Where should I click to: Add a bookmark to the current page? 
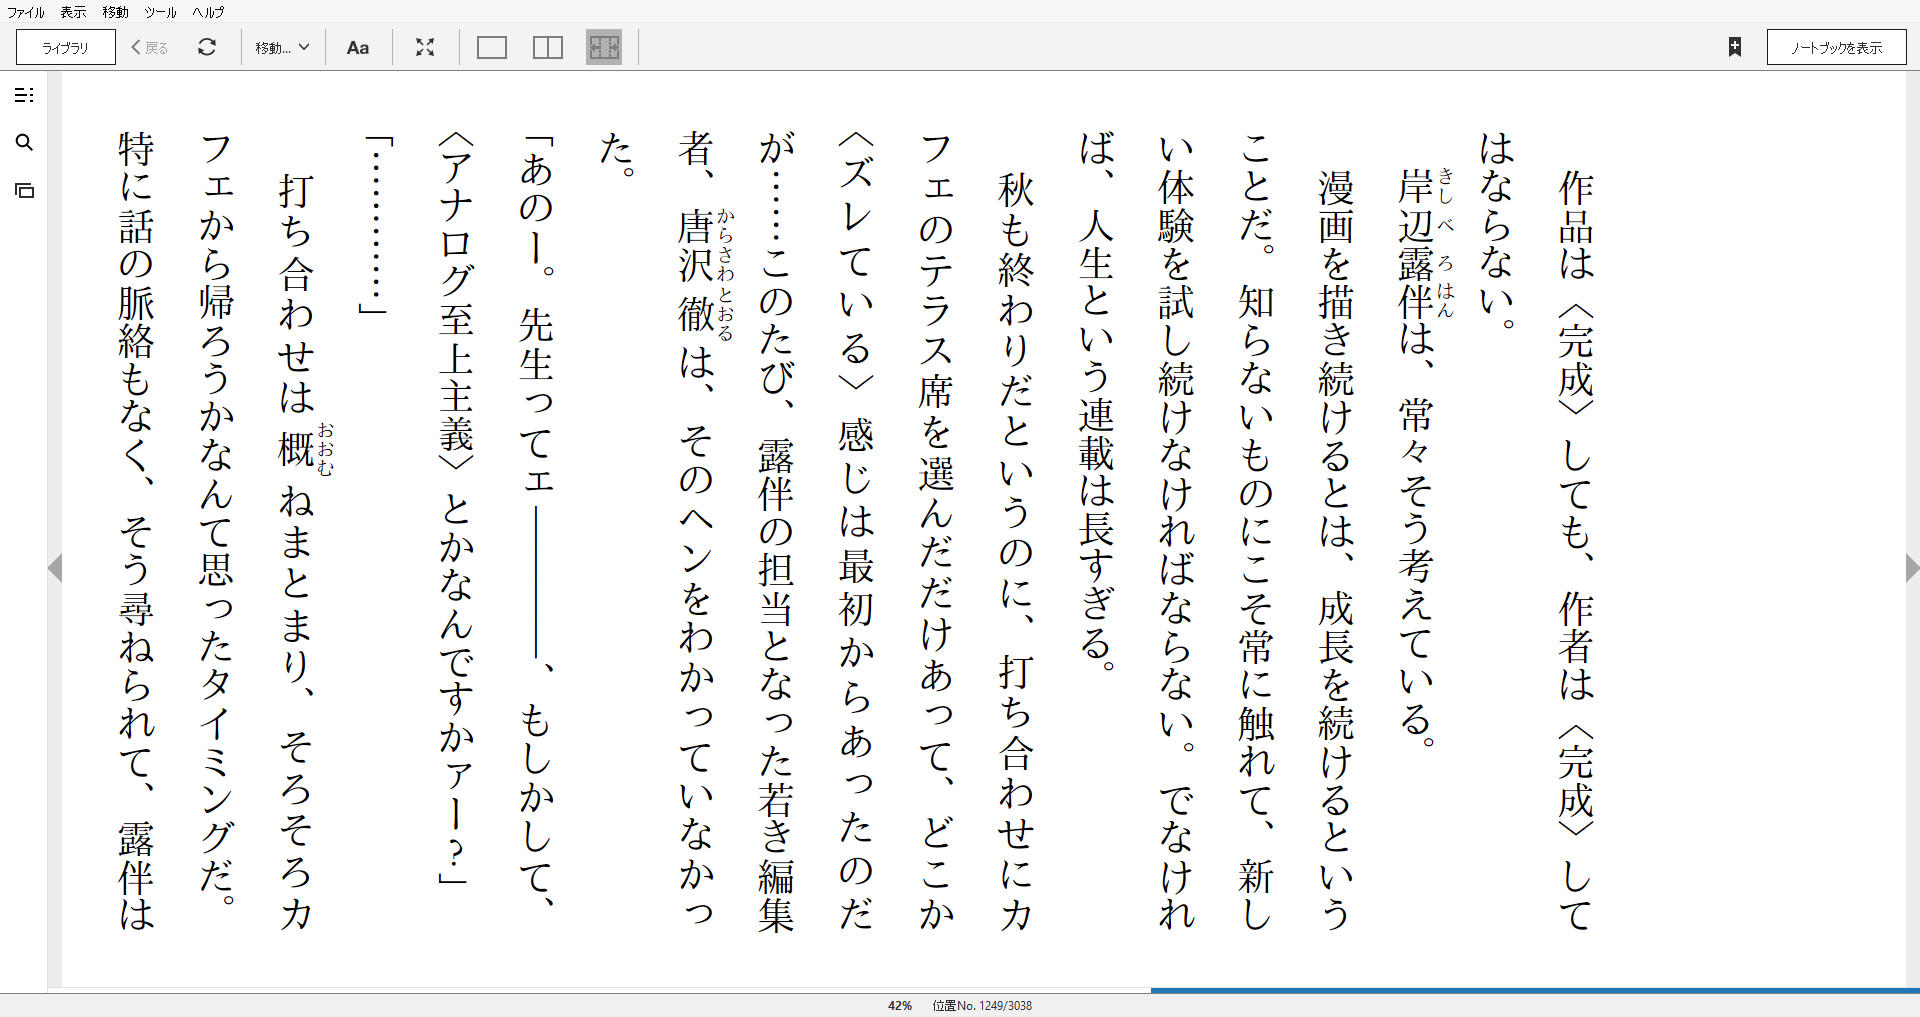(x=1736, y=46)
